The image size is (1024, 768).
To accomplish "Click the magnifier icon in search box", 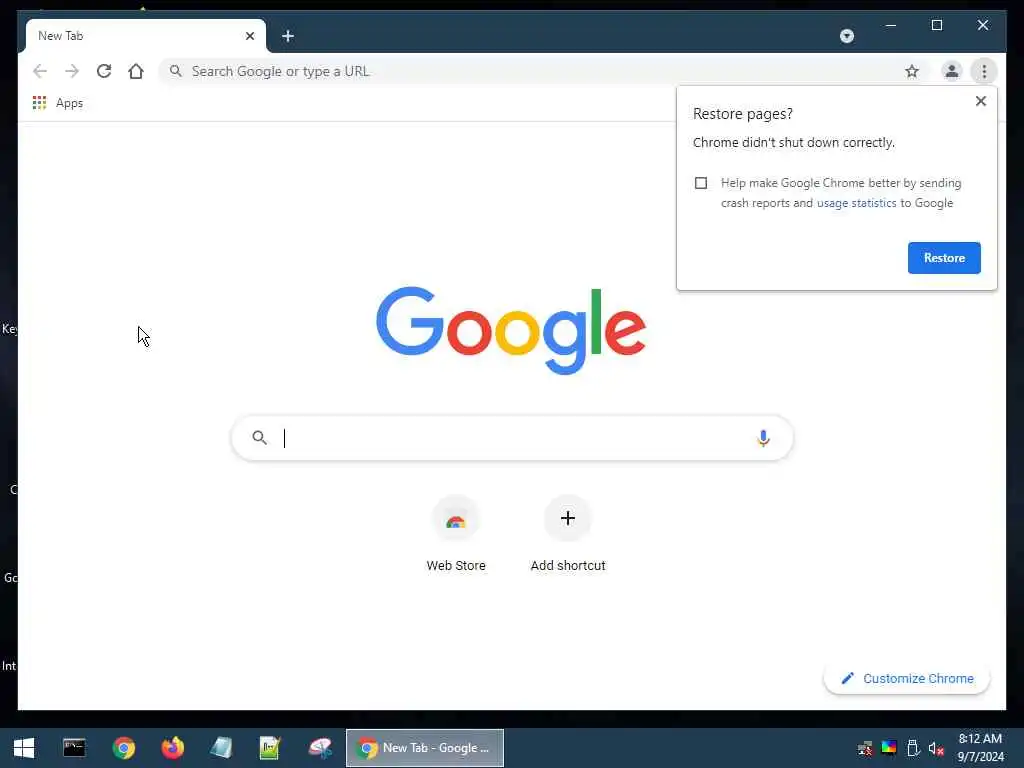I will (259, 438).
